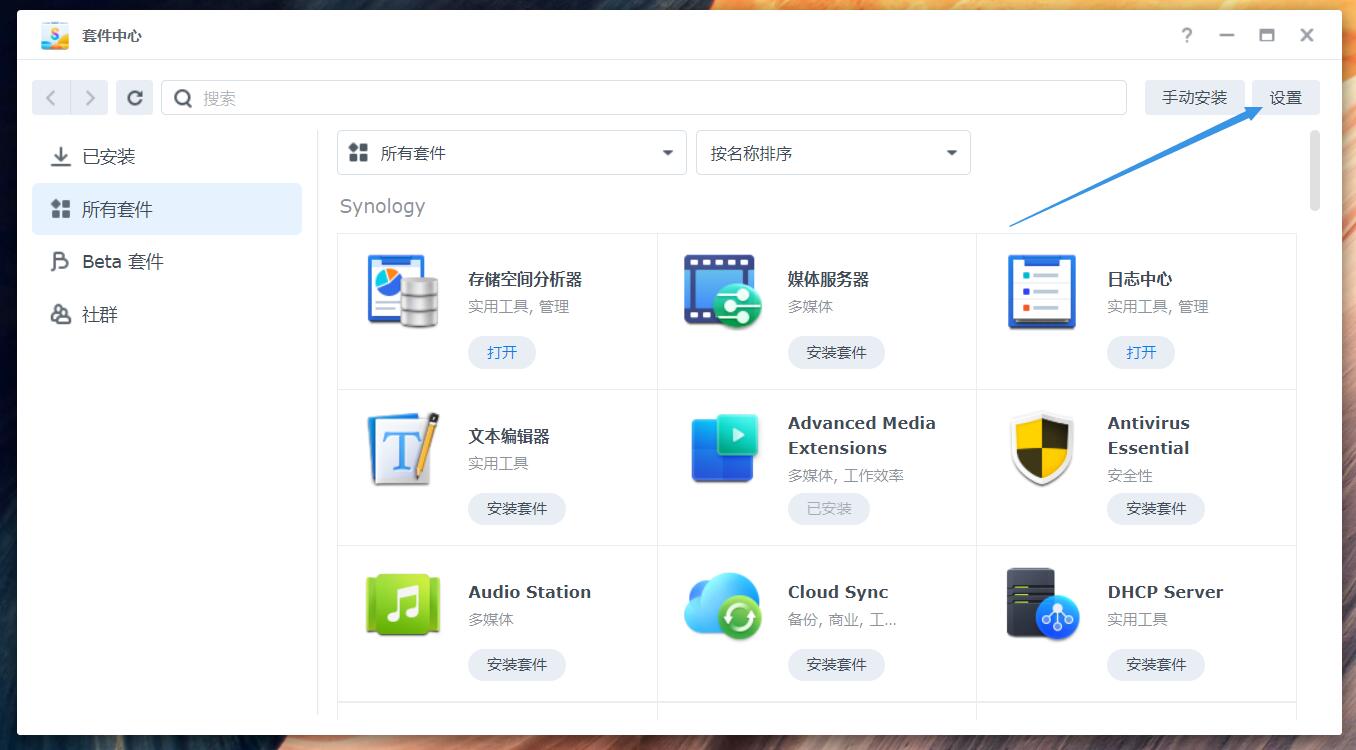Click the 日志中心 package title
Screen dimensions: 1356x750
coord(1140,279)
